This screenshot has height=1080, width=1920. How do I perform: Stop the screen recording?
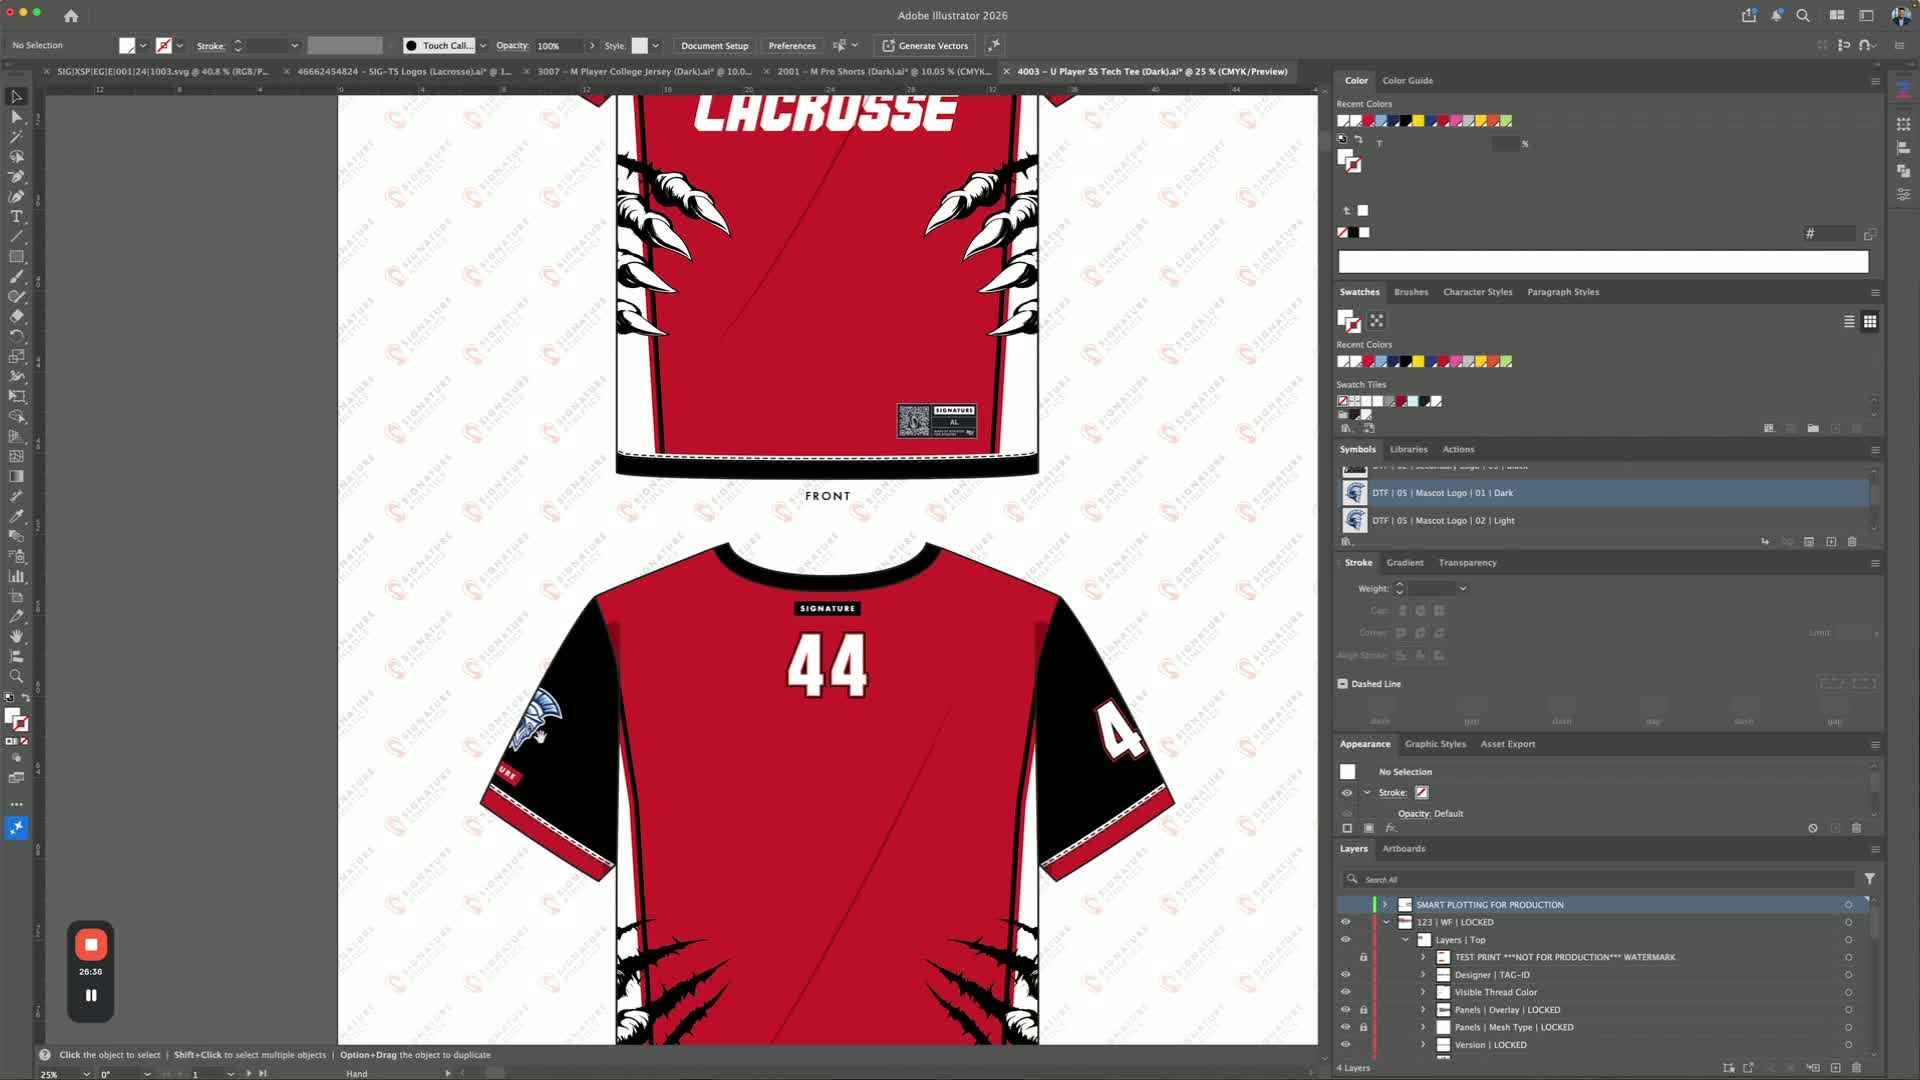click(91, 945)
